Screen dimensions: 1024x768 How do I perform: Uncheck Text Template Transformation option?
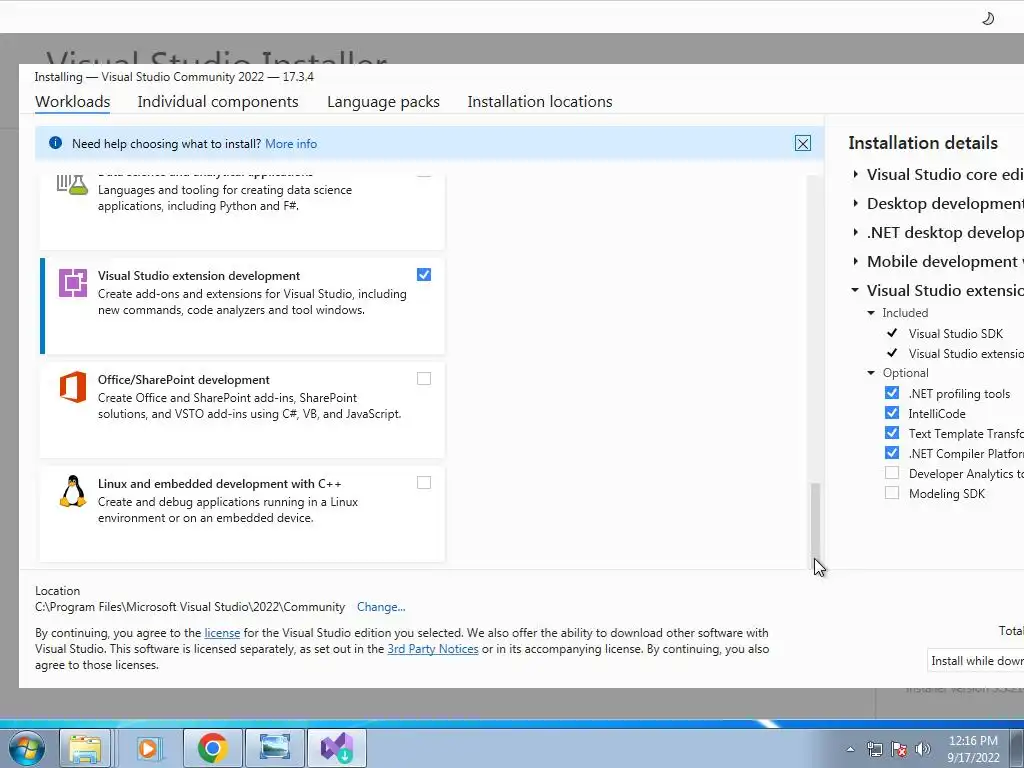pyautogui.click(x=892, y=433)
